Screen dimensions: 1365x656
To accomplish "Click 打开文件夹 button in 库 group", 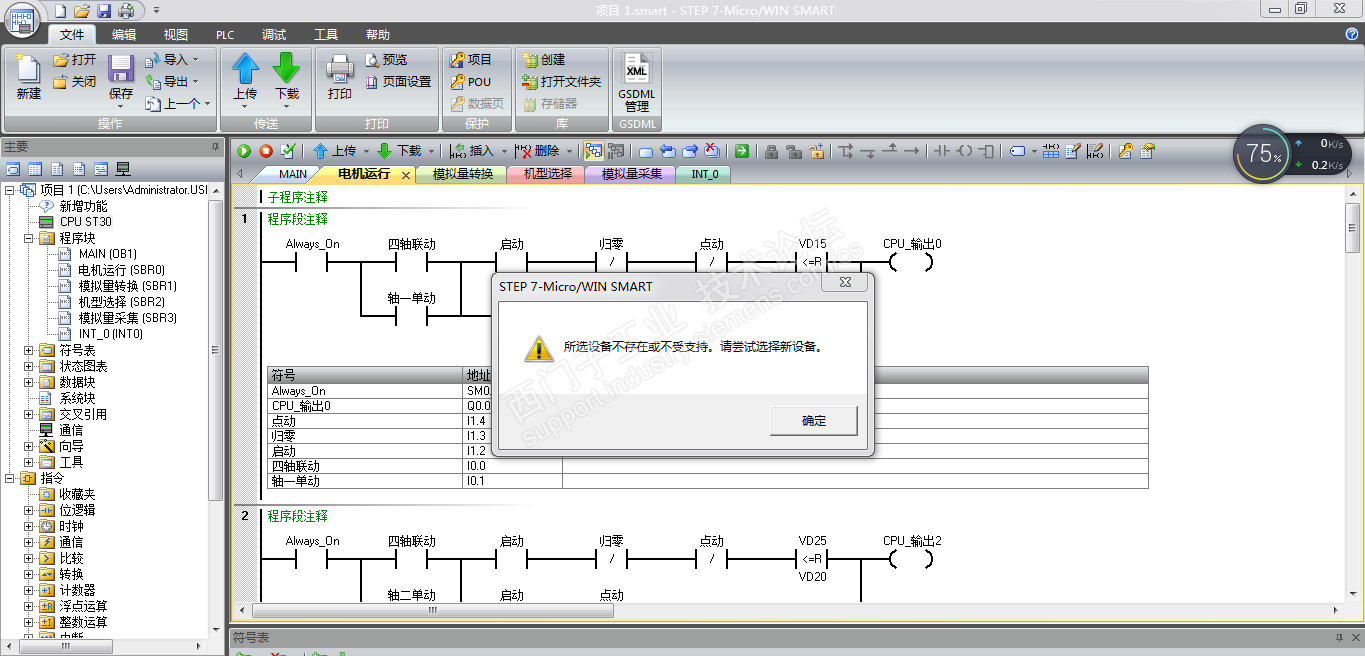I will point(561,82).
